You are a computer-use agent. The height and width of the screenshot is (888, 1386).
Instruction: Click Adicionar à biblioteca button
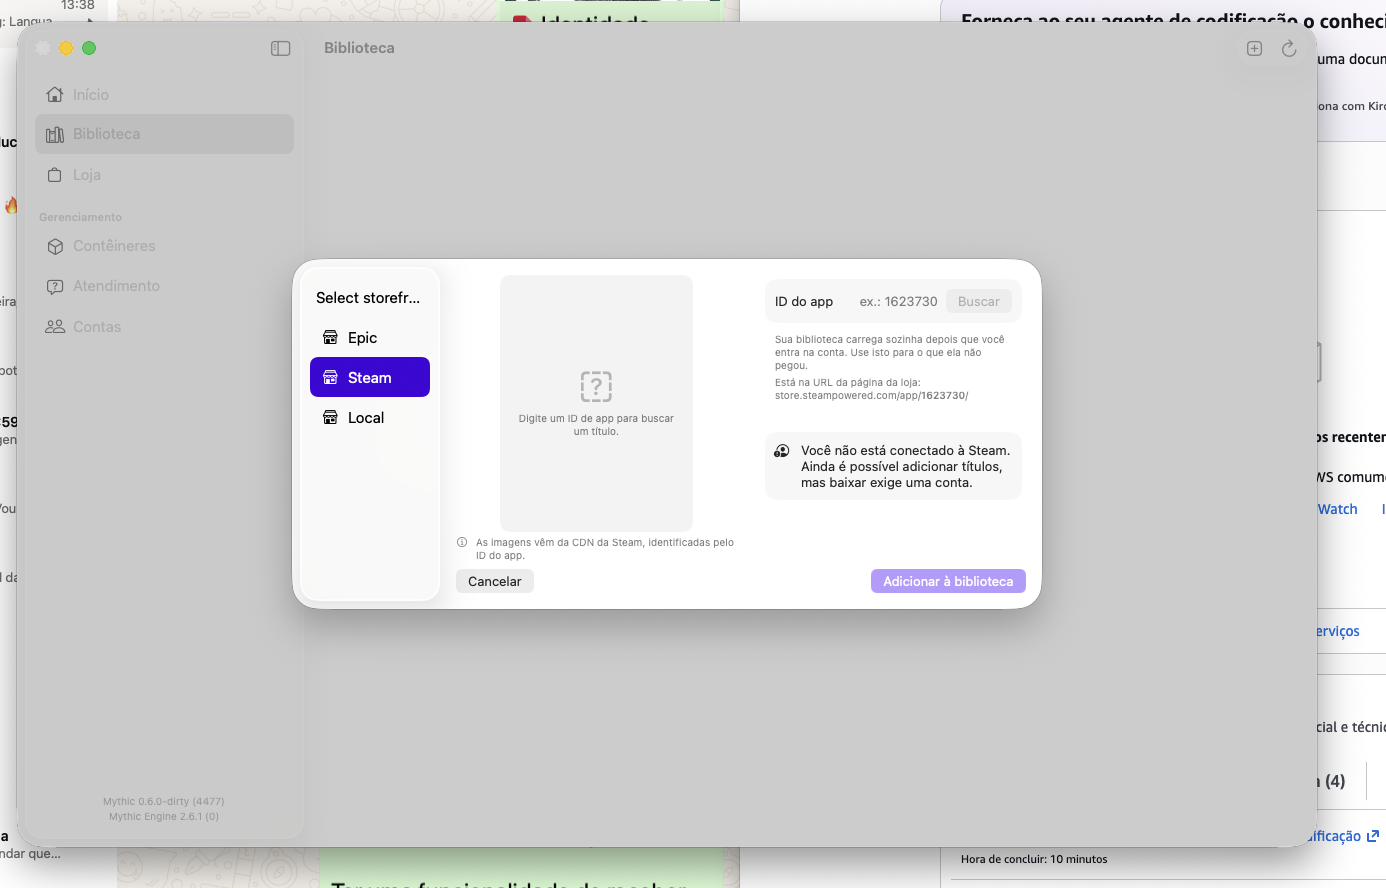(x=948, y=581)
